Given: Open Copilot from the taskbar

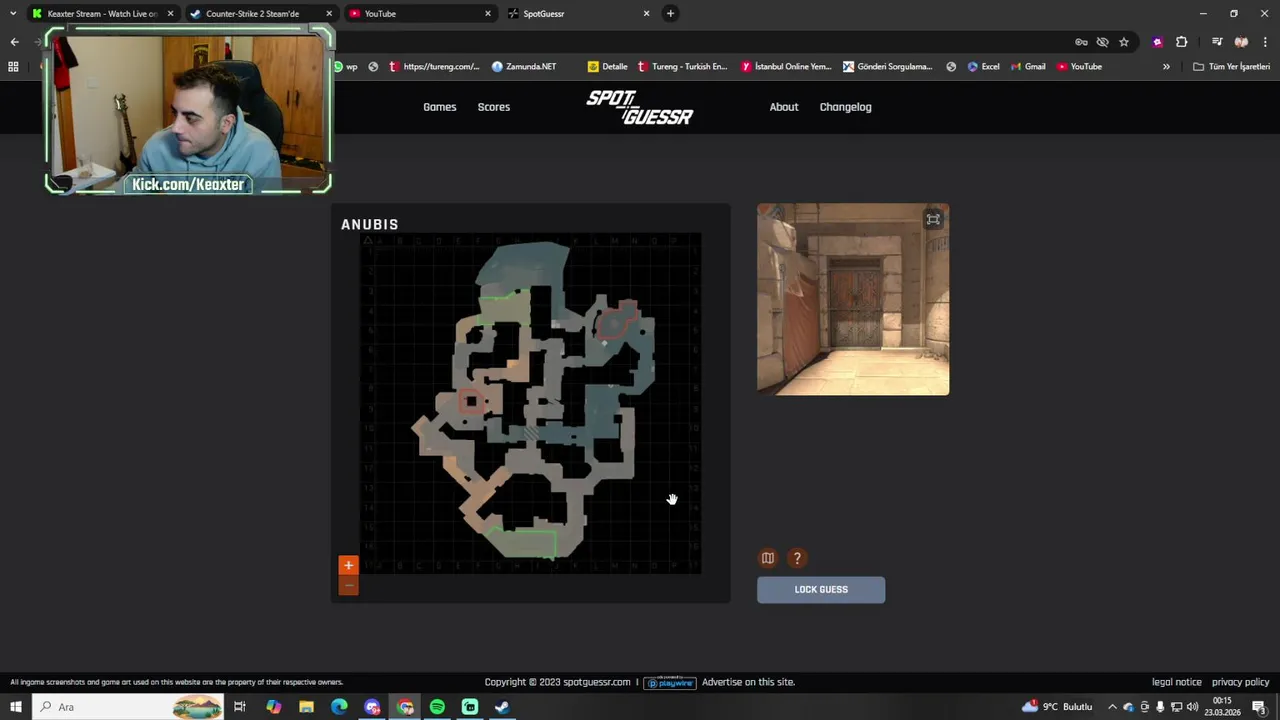Looking at the screenshot, I should 274,707.
